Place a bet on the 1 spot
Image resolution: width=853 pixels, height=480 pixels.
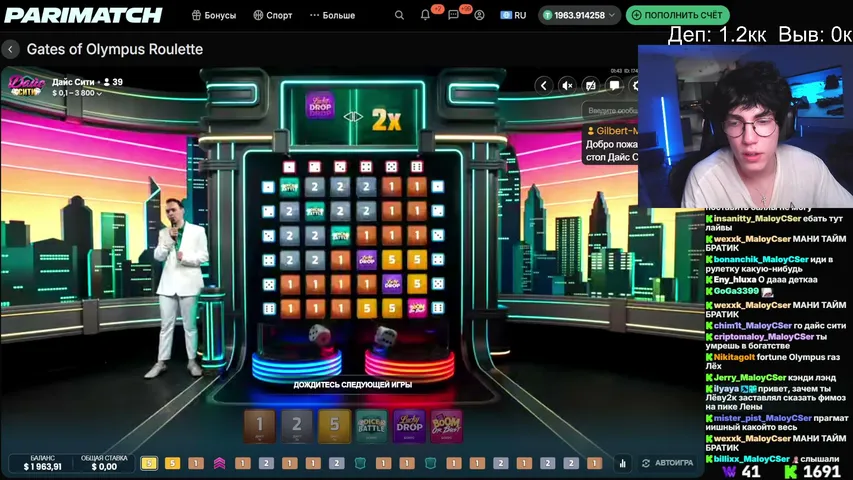tap(259, 425)
